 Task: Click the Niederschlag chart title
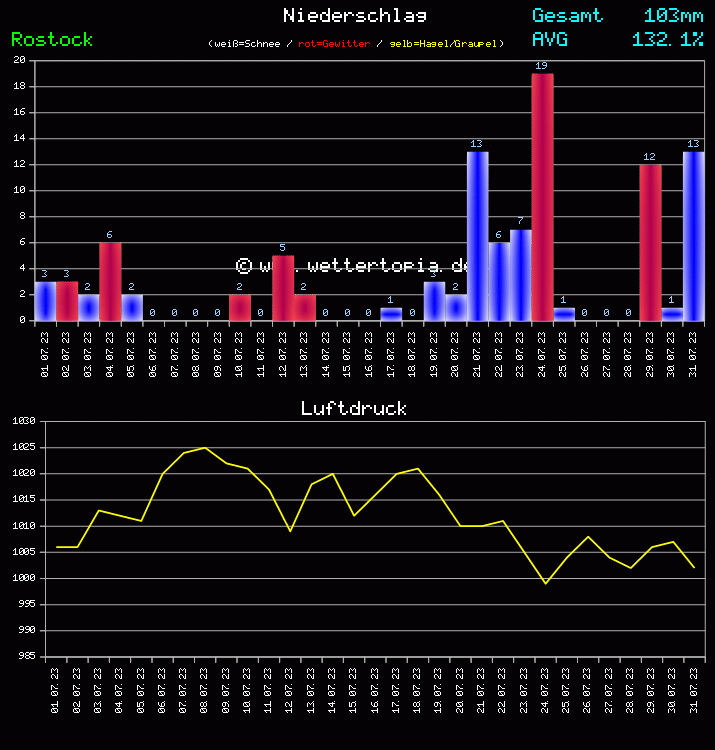[354, 15]
